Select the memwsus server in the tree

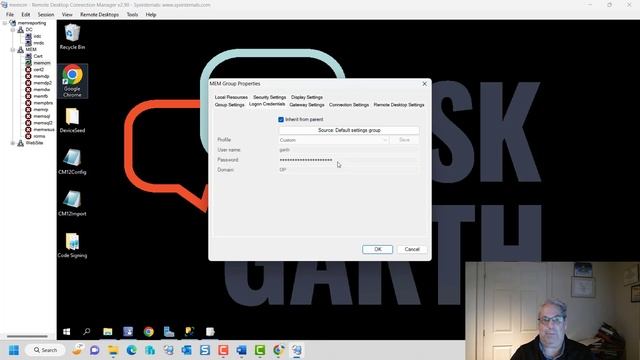tap(44, 129)
